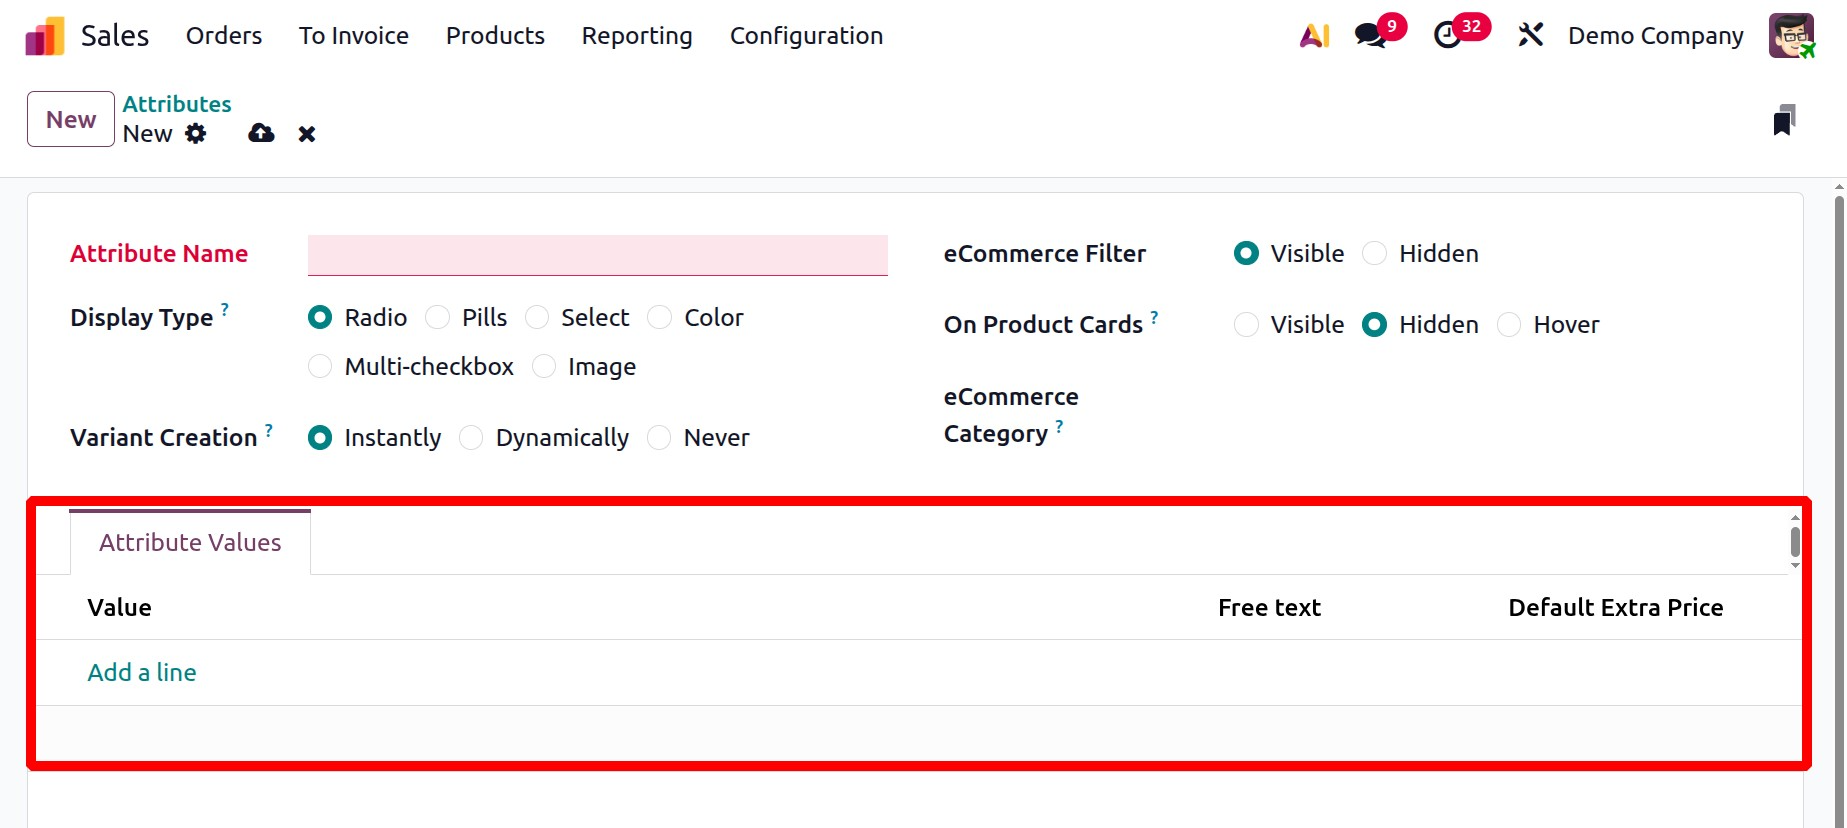Focus the Attribute Name field
Screen dimensions: 1847x828
597,255
